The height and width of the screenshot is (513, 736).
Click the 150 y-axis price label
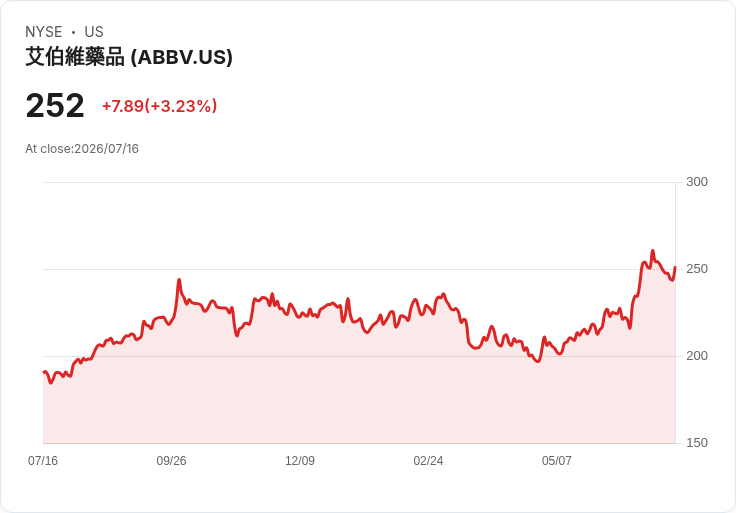tap(697, 443)
